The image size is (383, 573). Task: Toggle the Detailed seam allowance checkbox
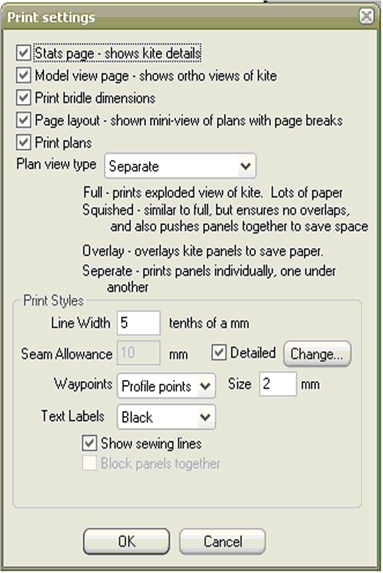point(219,353)
